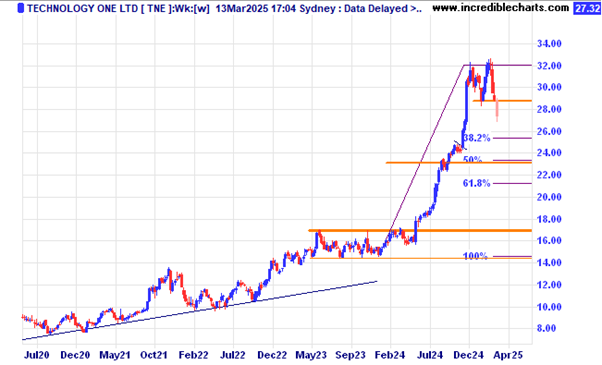Select the 30.00 price axis label
The image size is (602, 365).
[x=549, y=88]
